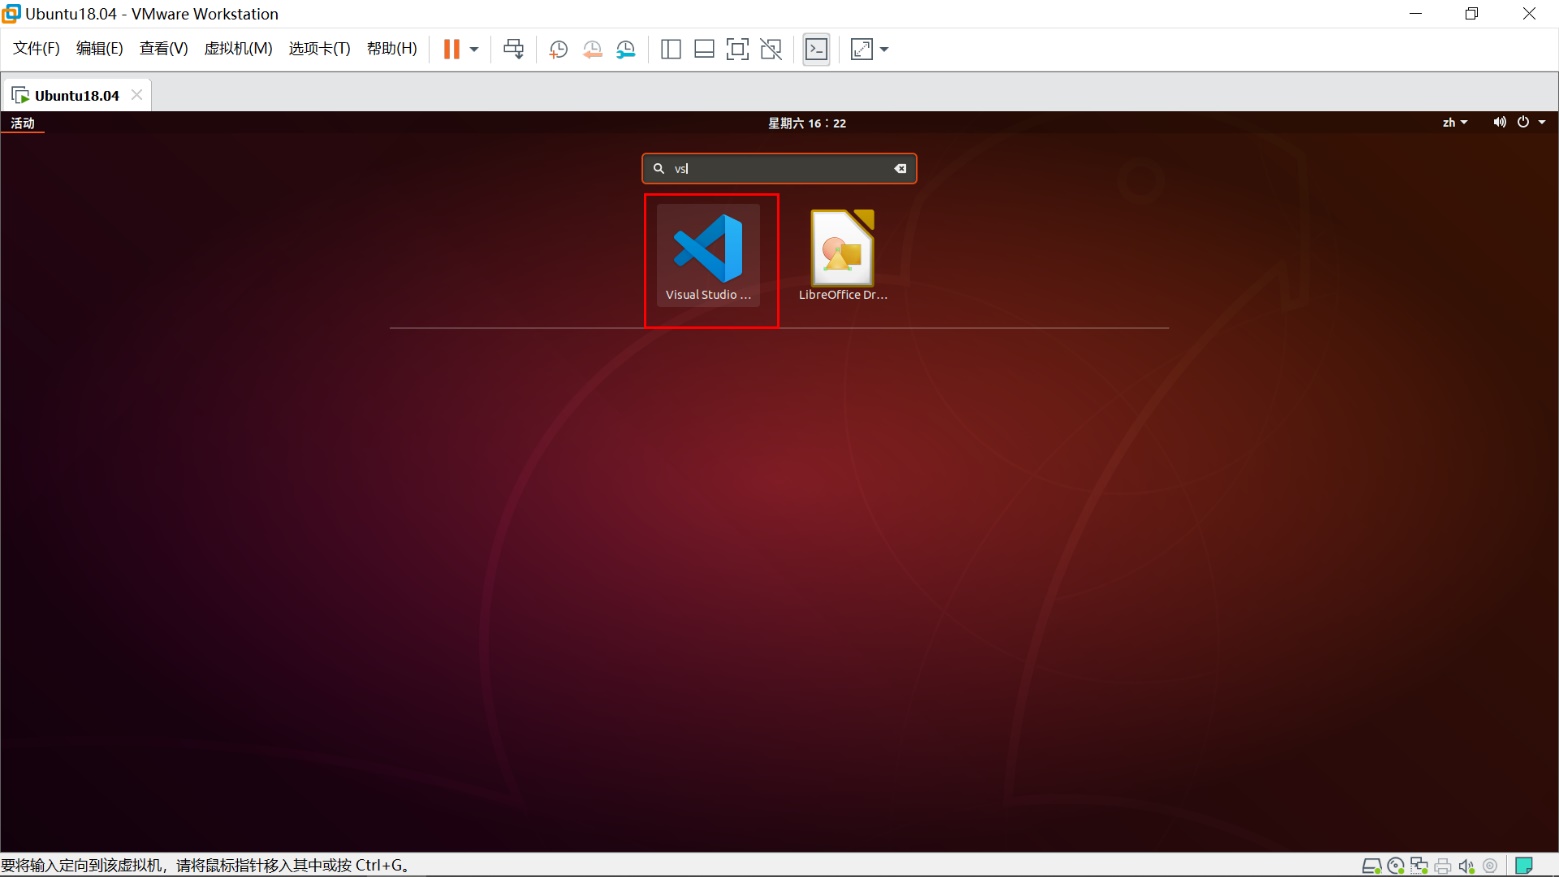Click the camera device status icon

coord(1490,866)
